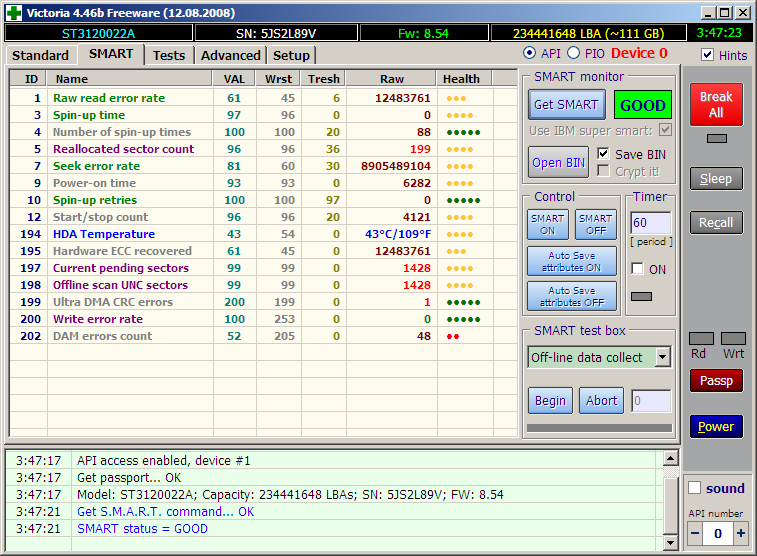
Task: Increase API number with plus button
Action: pyautogui.click(x=741, y=533)
